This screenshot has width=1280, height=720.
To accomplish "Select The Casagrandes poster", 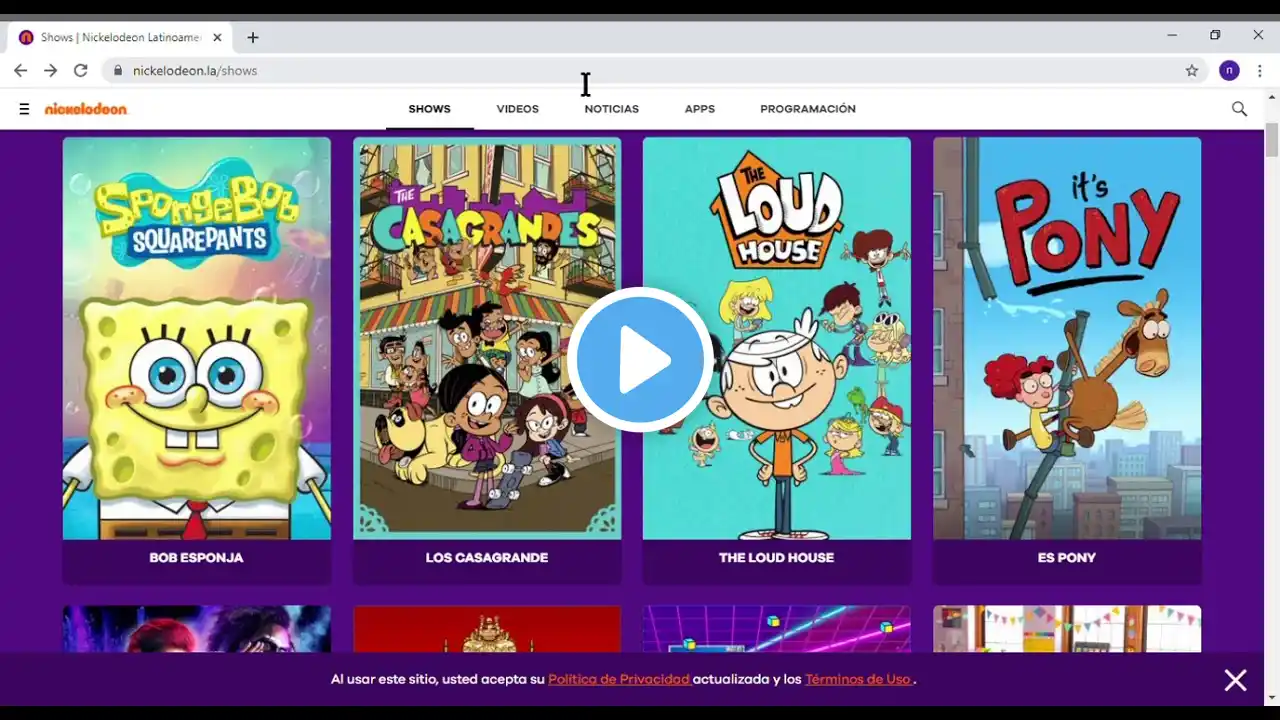I will [x=487, y=338].
